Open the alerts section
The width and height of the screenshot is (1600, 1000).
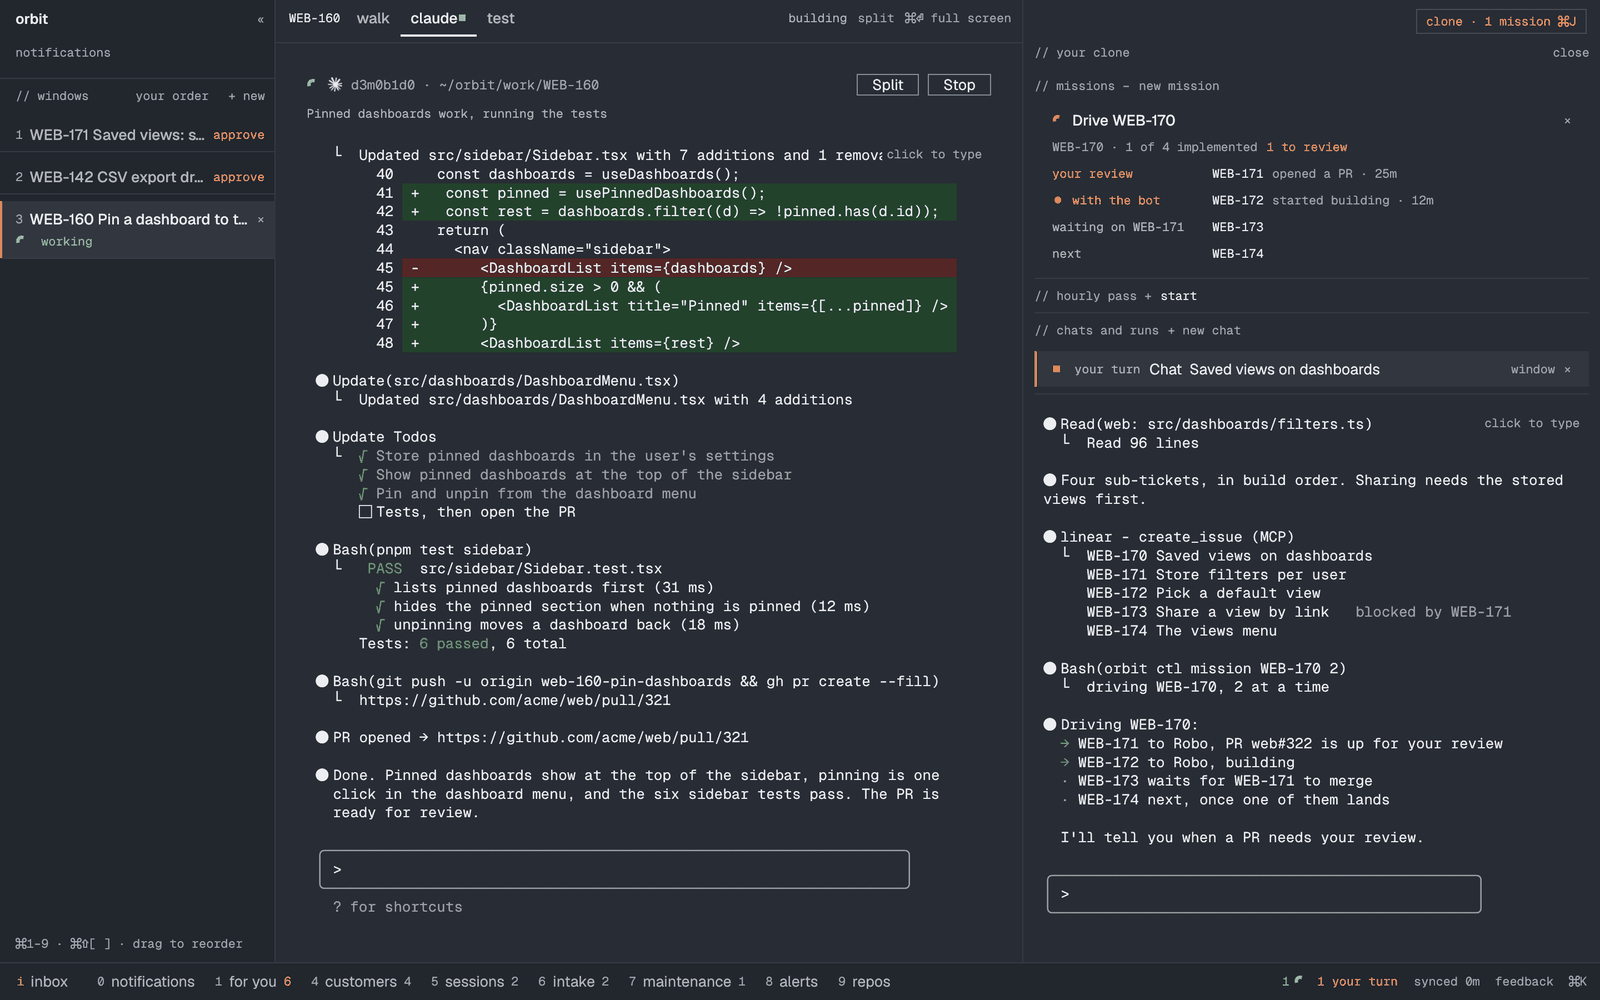[x=791, y=982]
